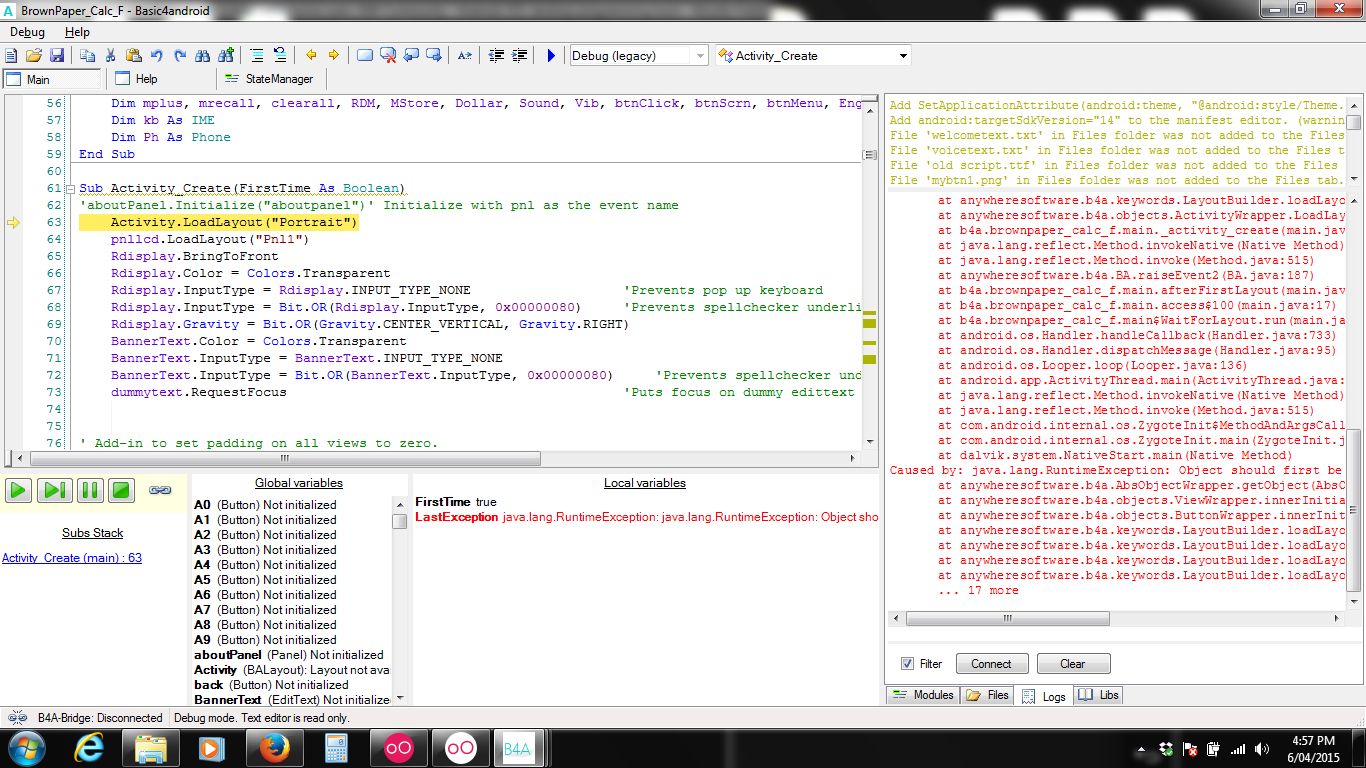Click the Undo arrow icon
Screen dimensions: 1366x768
[157, 56]
